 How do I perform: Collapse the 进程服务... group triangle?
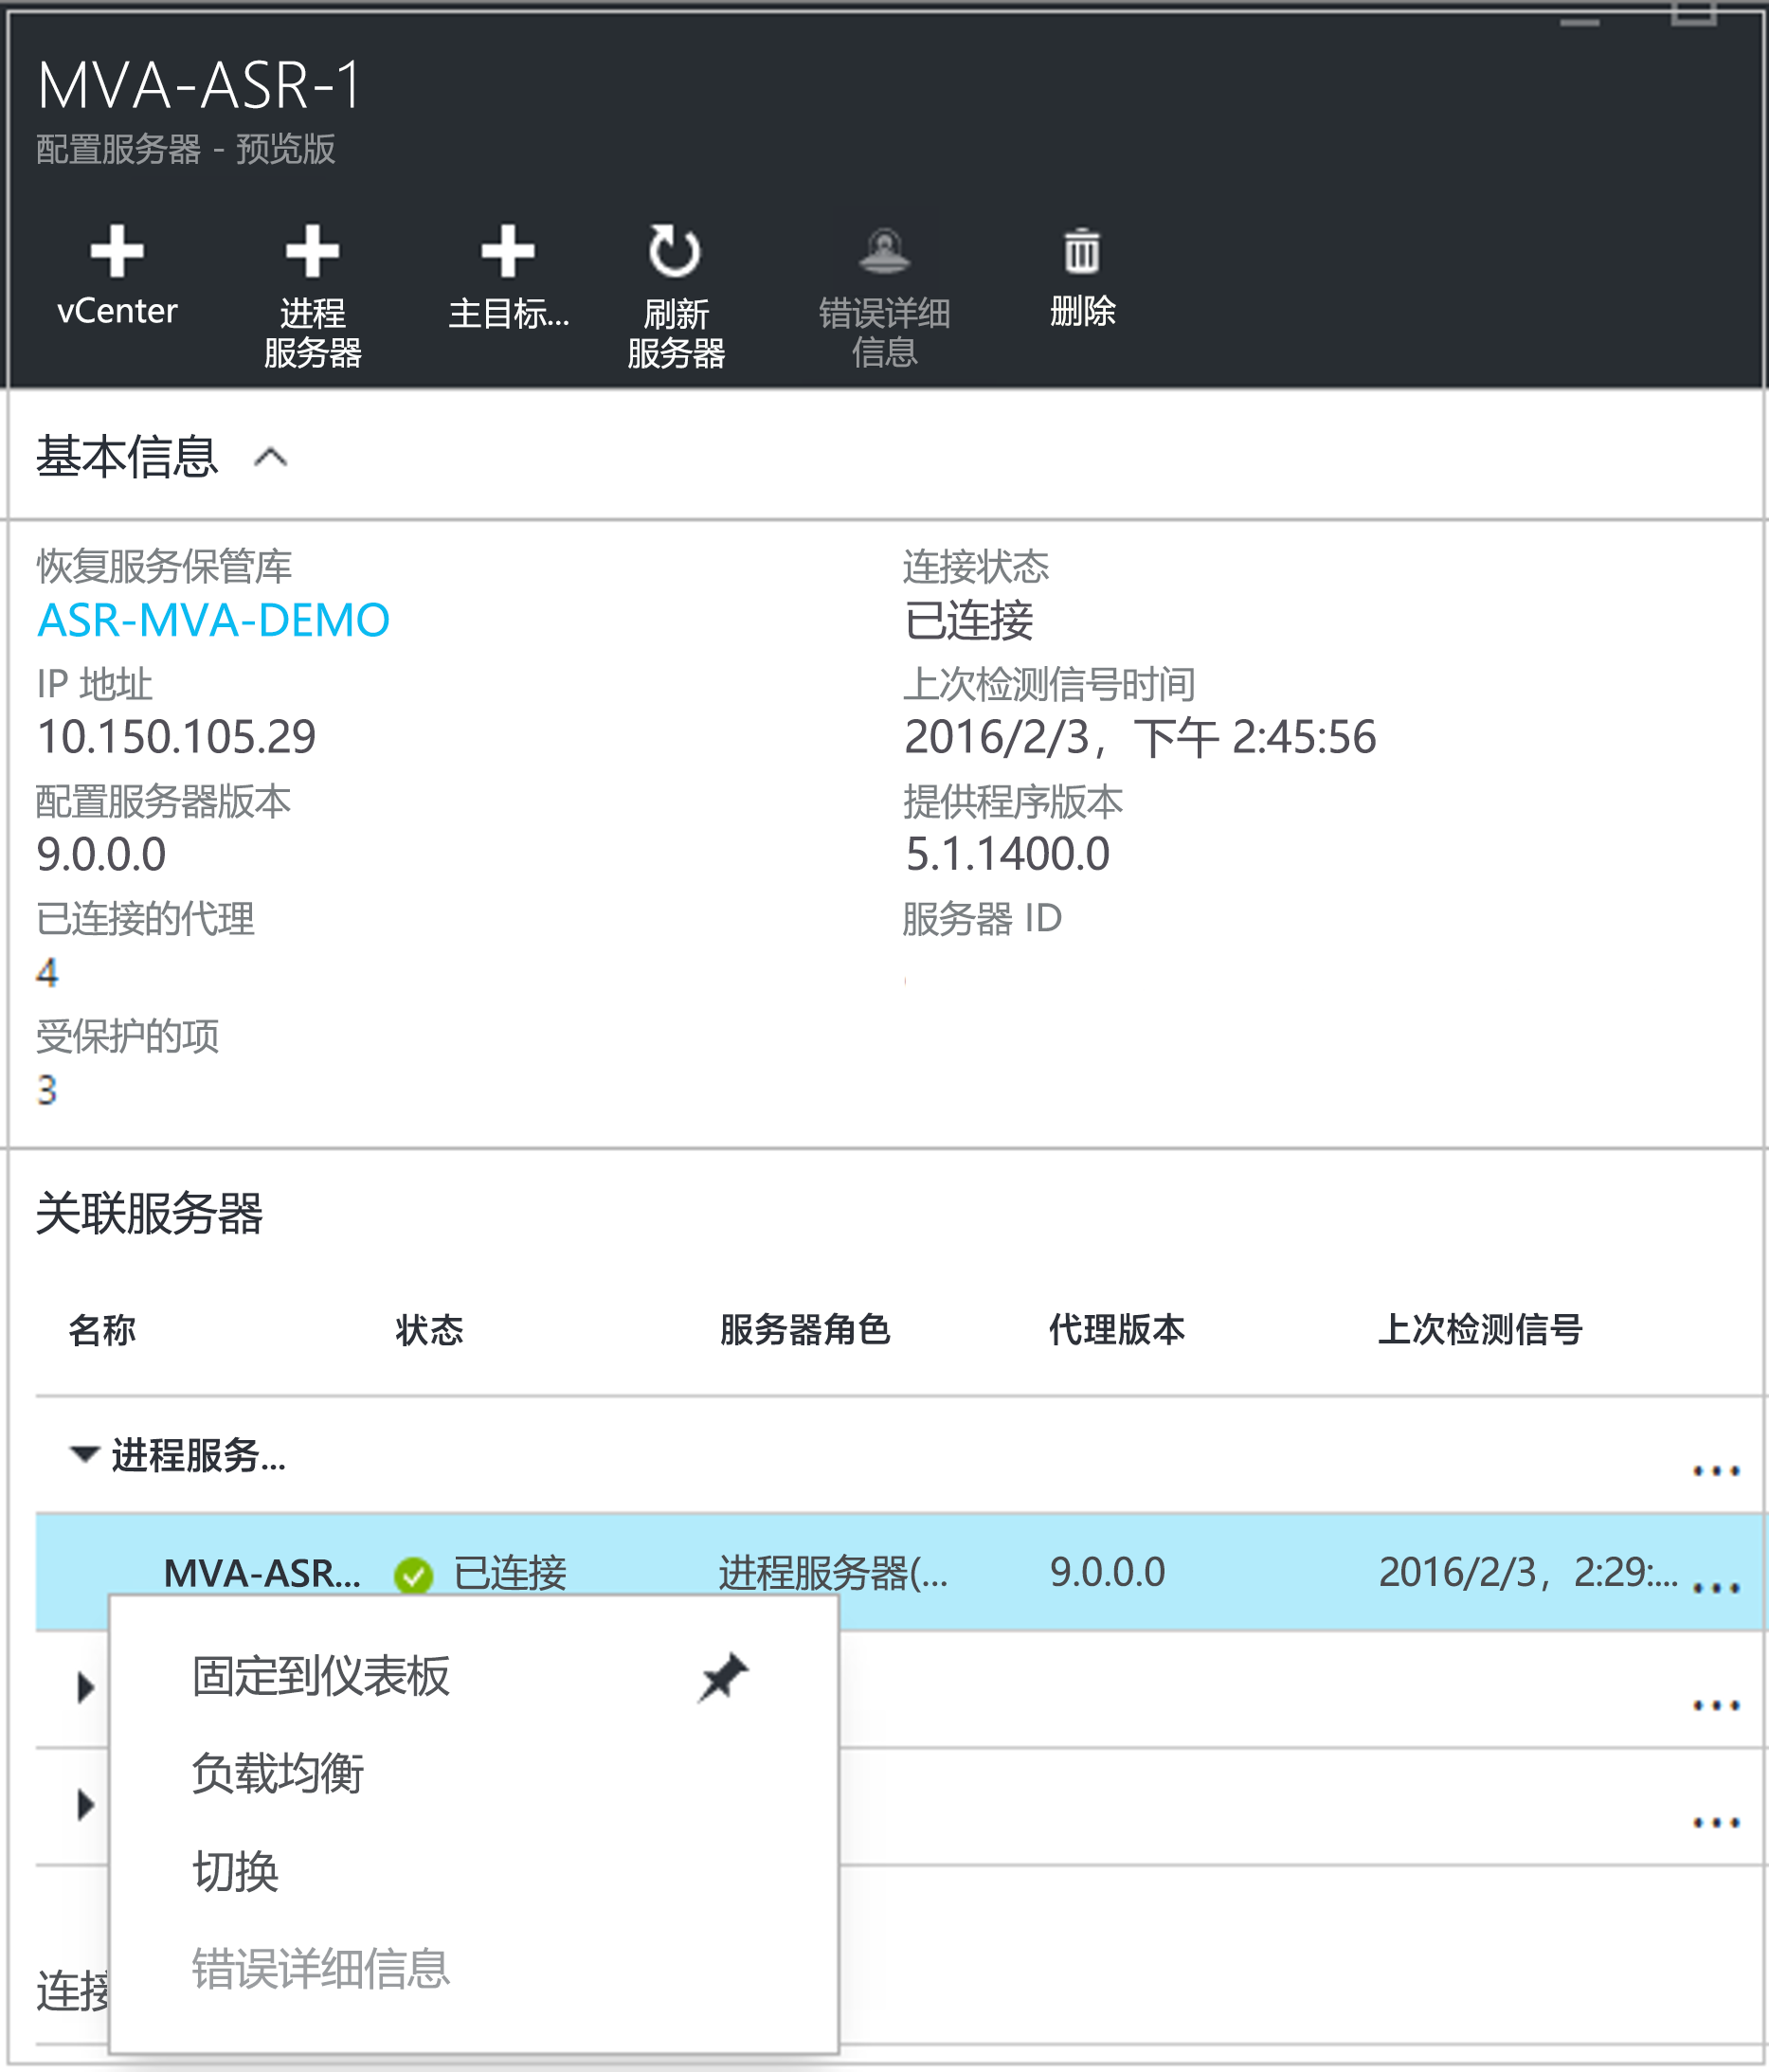click(85, 1454)
